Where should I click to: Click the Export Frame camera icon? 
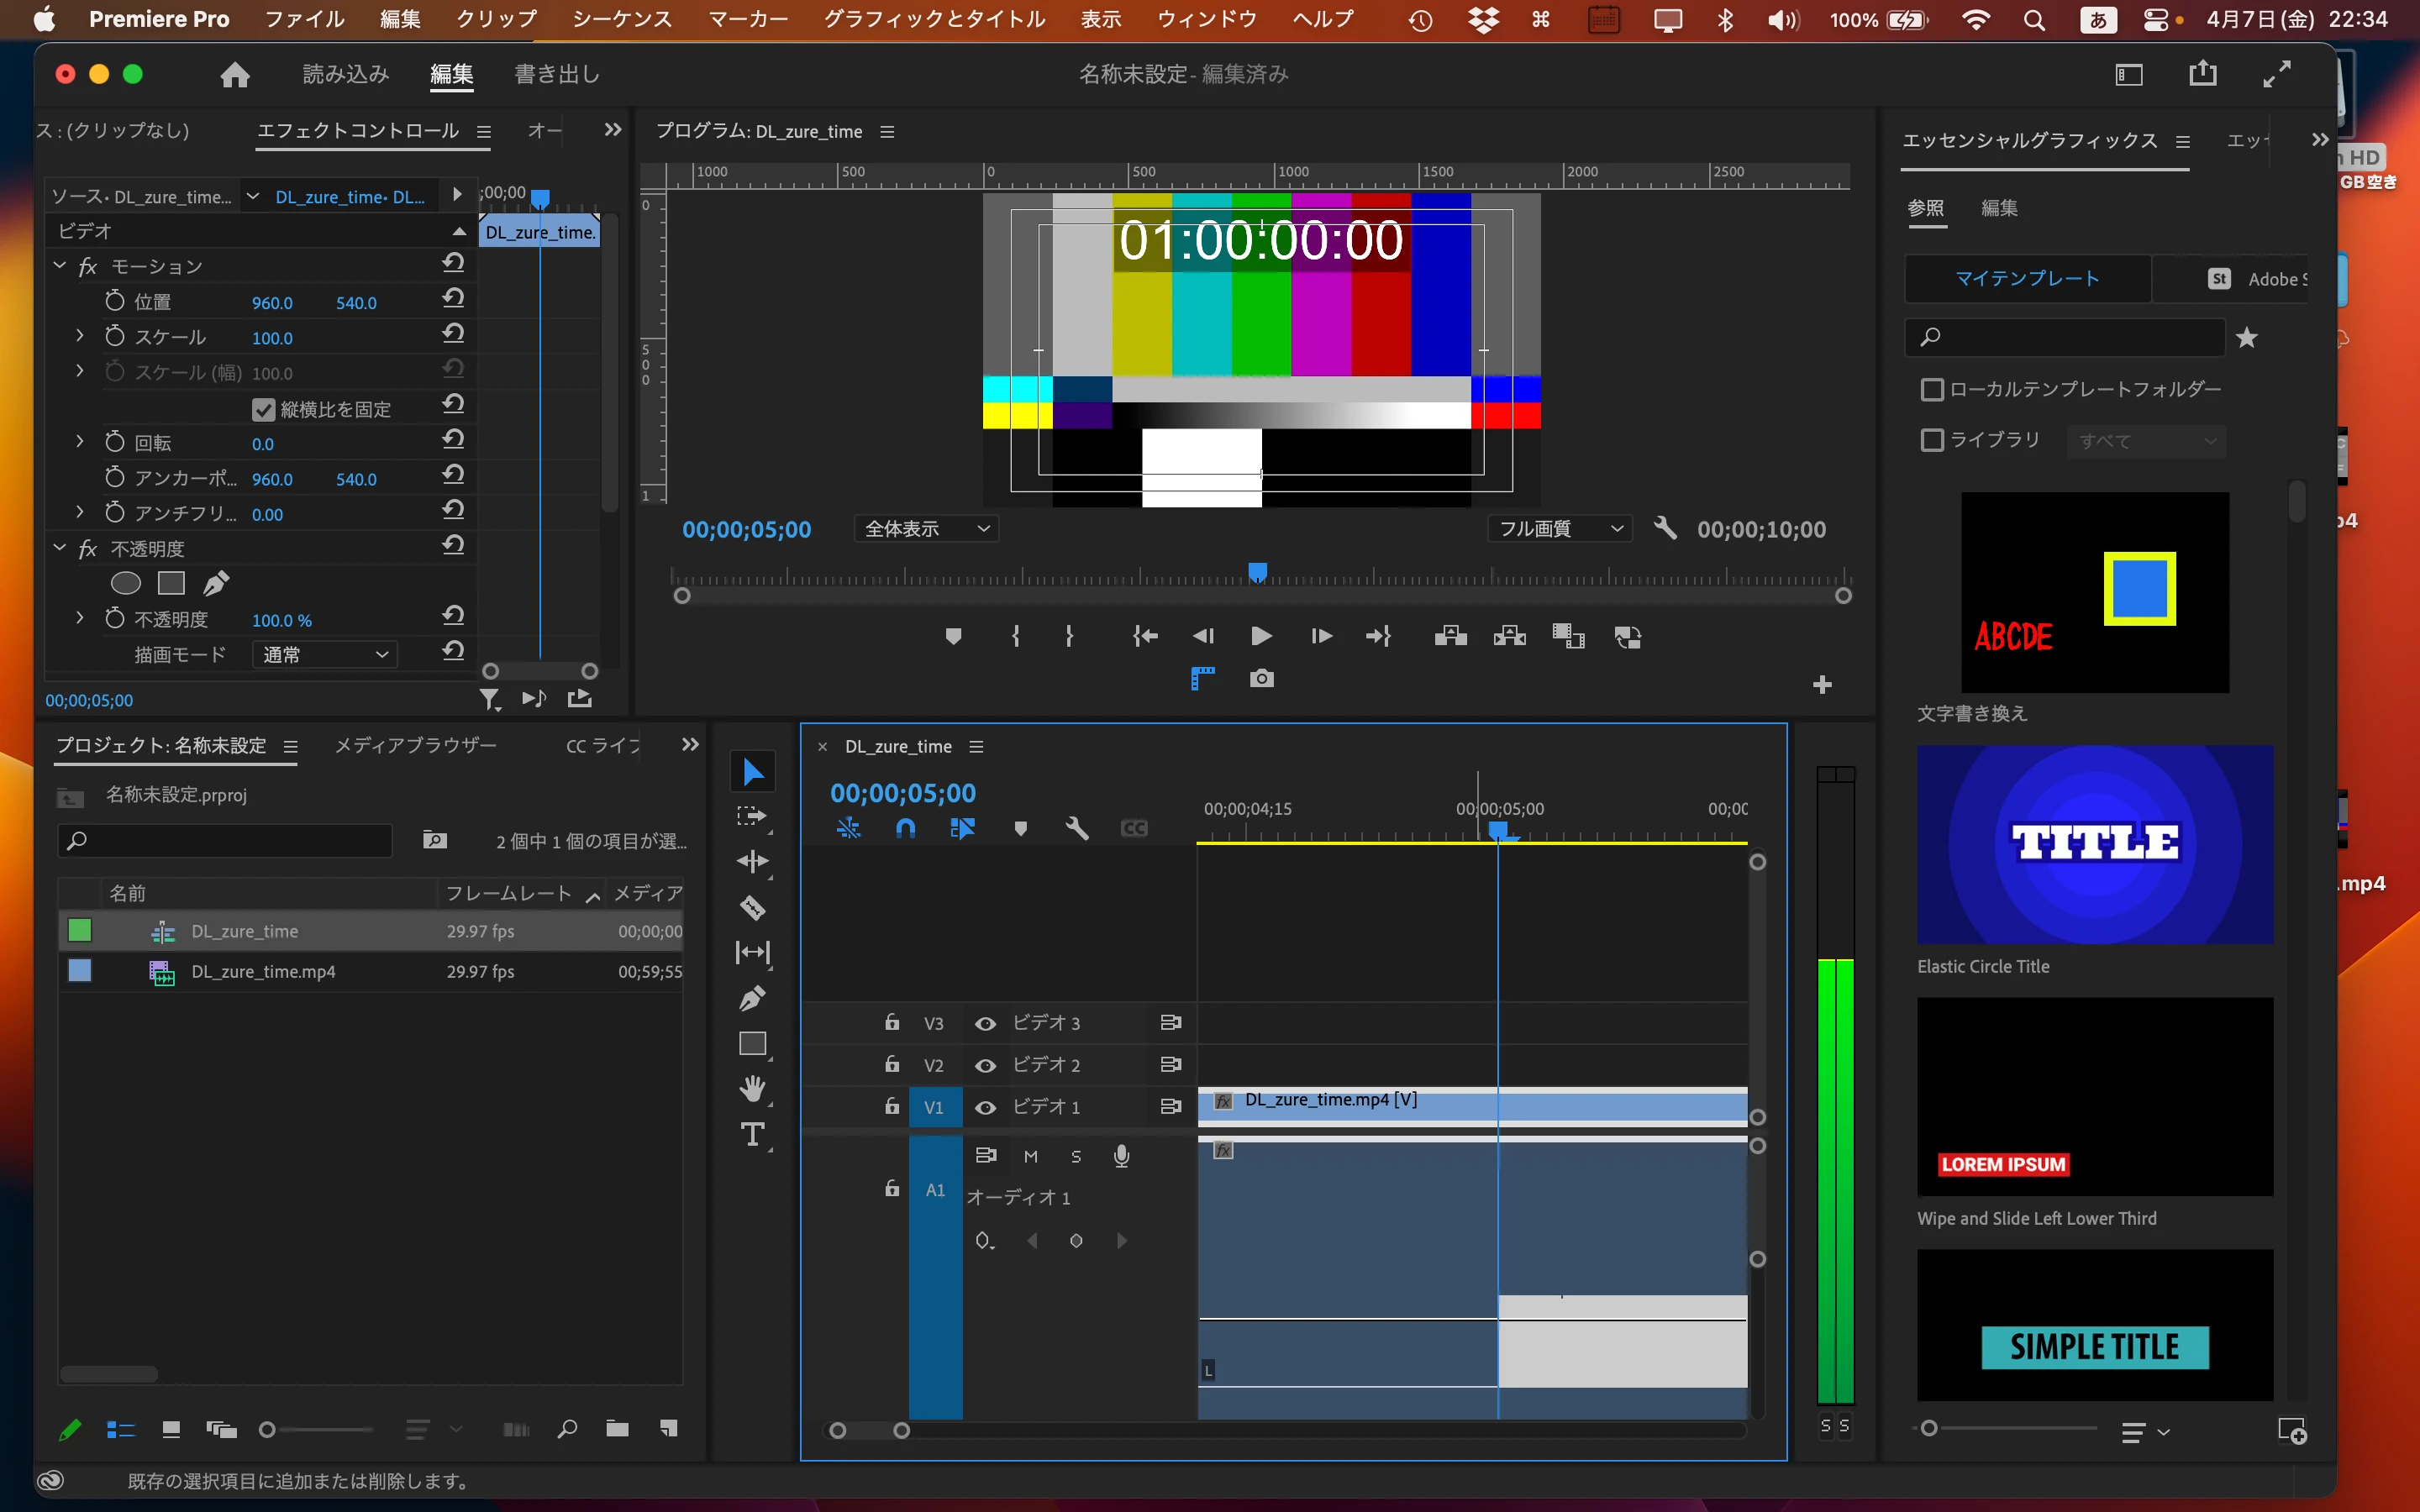click(x=1261, y=679)
